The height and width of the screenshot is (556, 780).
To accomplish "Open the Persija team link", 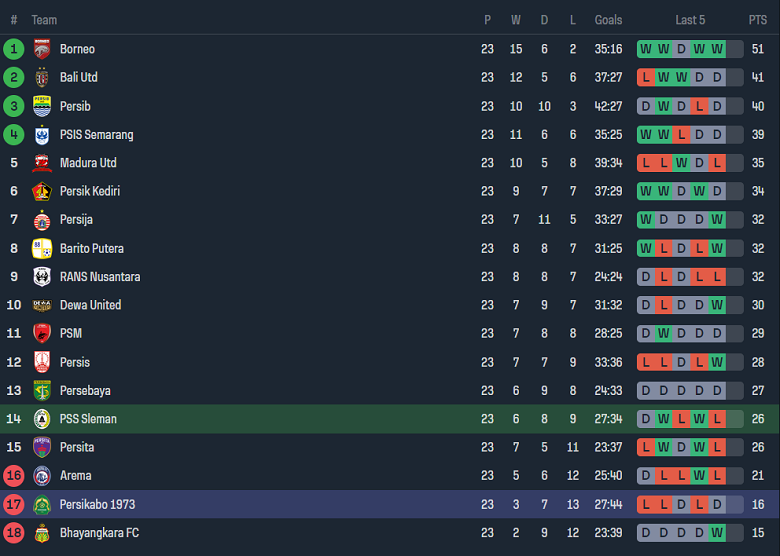I will click(76, 220).
